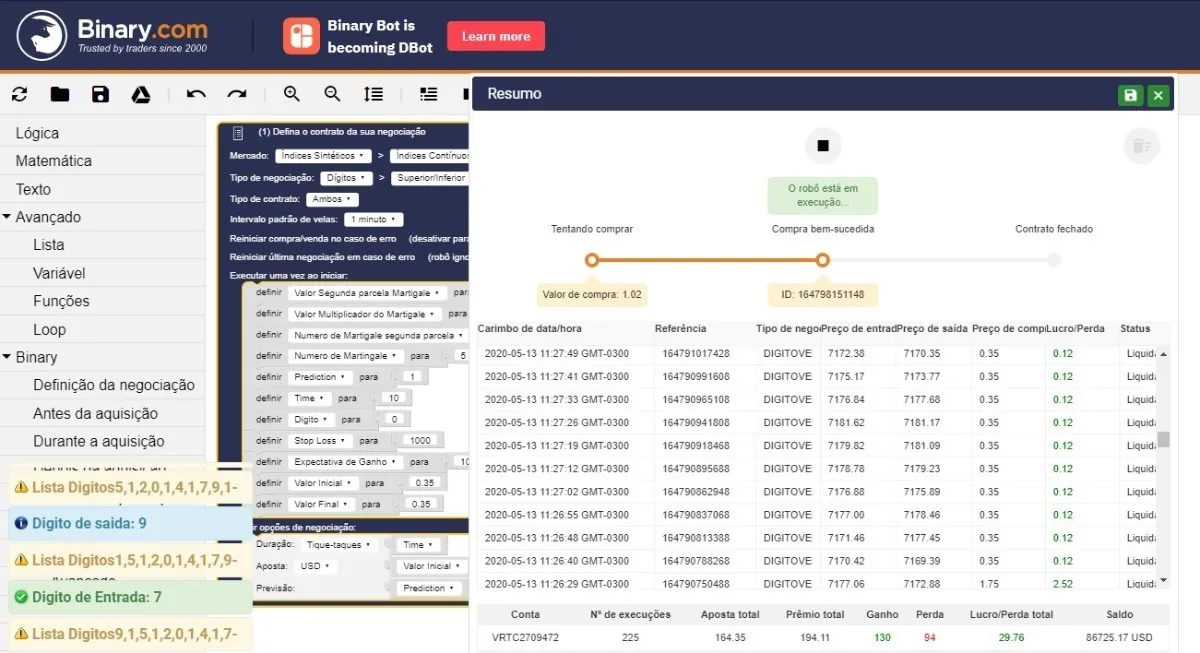This screenshot has width=1200, height=653.
Task: Collapse the Binary category
Action: 7,357
